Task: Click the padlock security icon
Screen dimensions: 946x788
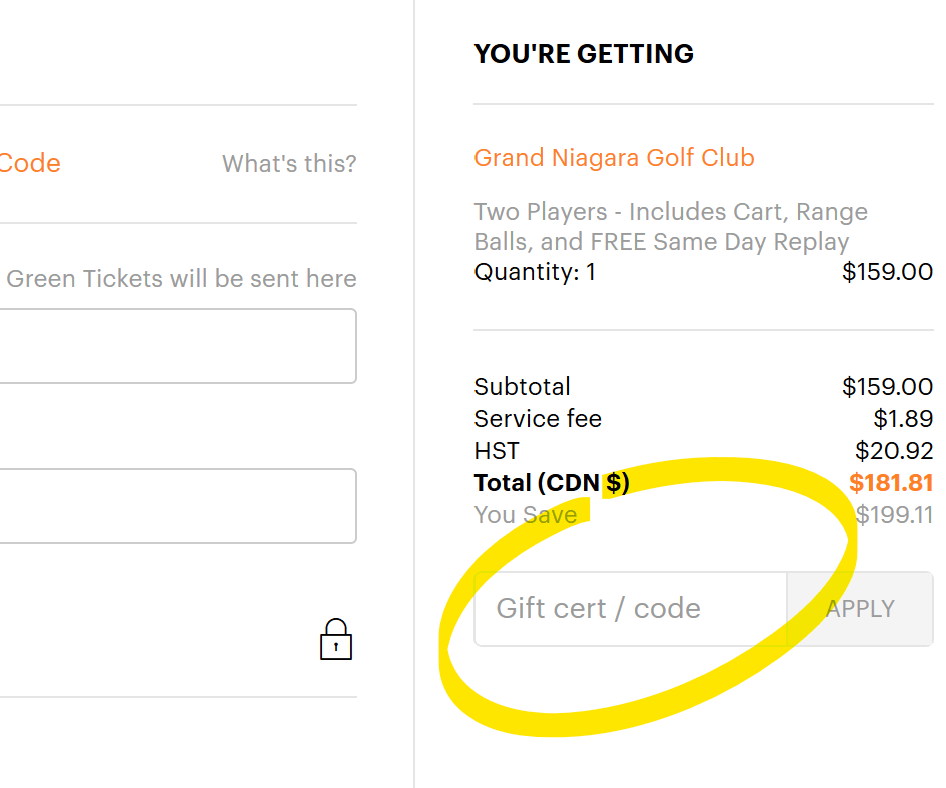Action: [336, 640]
